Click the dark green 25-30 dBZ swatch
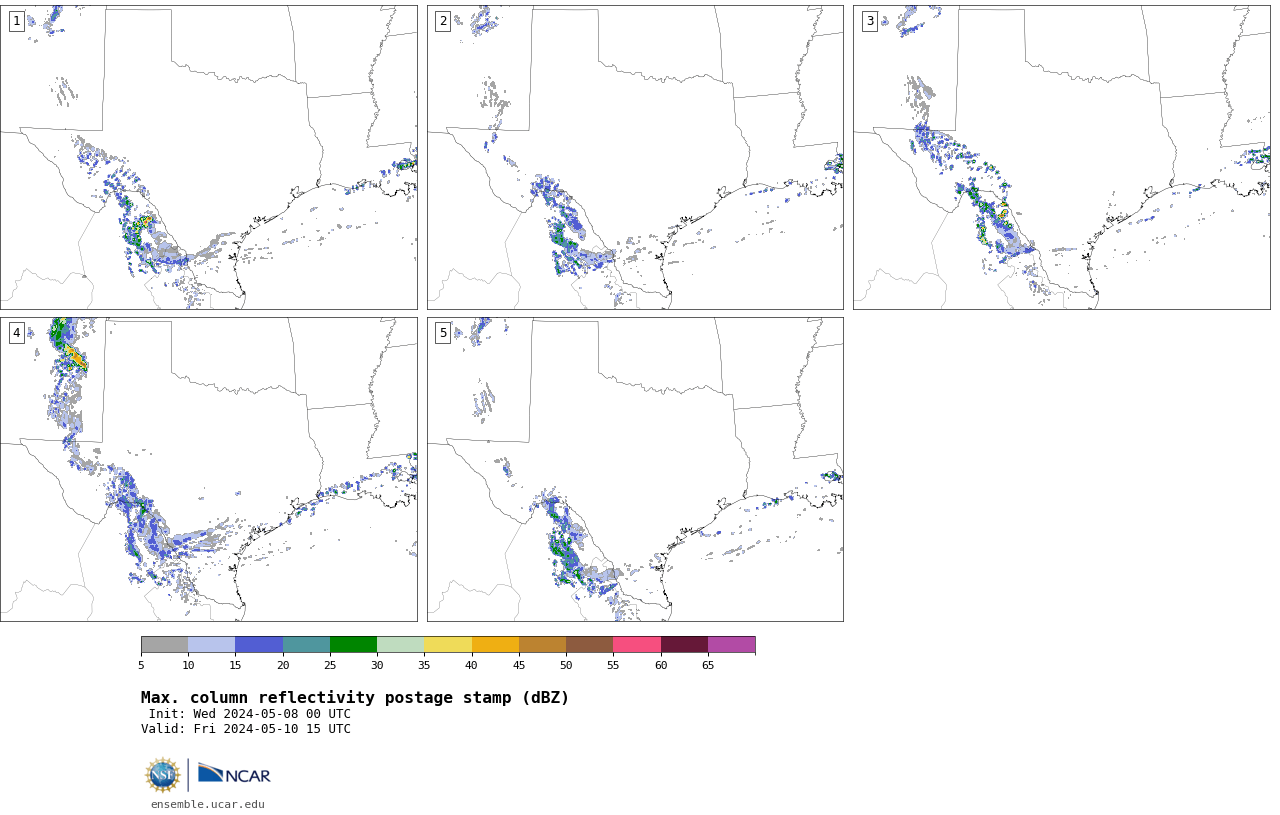The height and width of the screenshot is (815, 1280). (x=353, y=644)
